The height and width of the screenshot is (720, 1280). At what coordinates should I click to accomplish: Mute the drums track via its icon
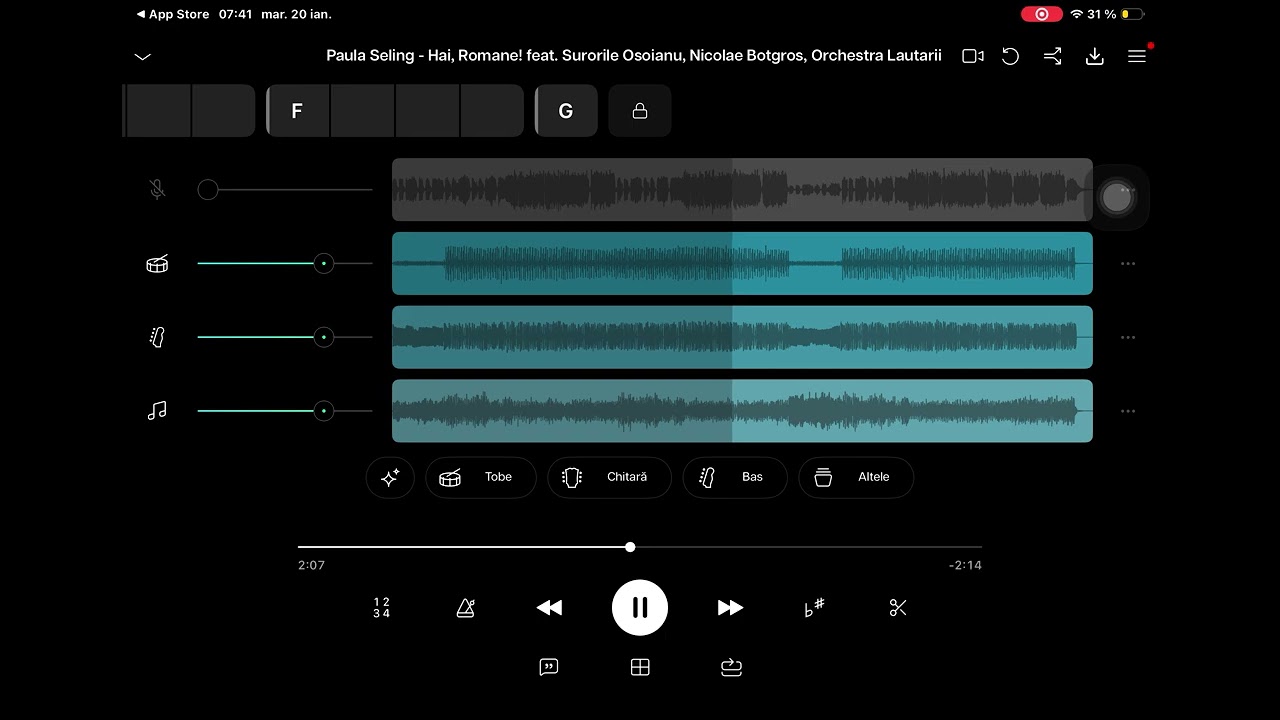coord(157,263)
